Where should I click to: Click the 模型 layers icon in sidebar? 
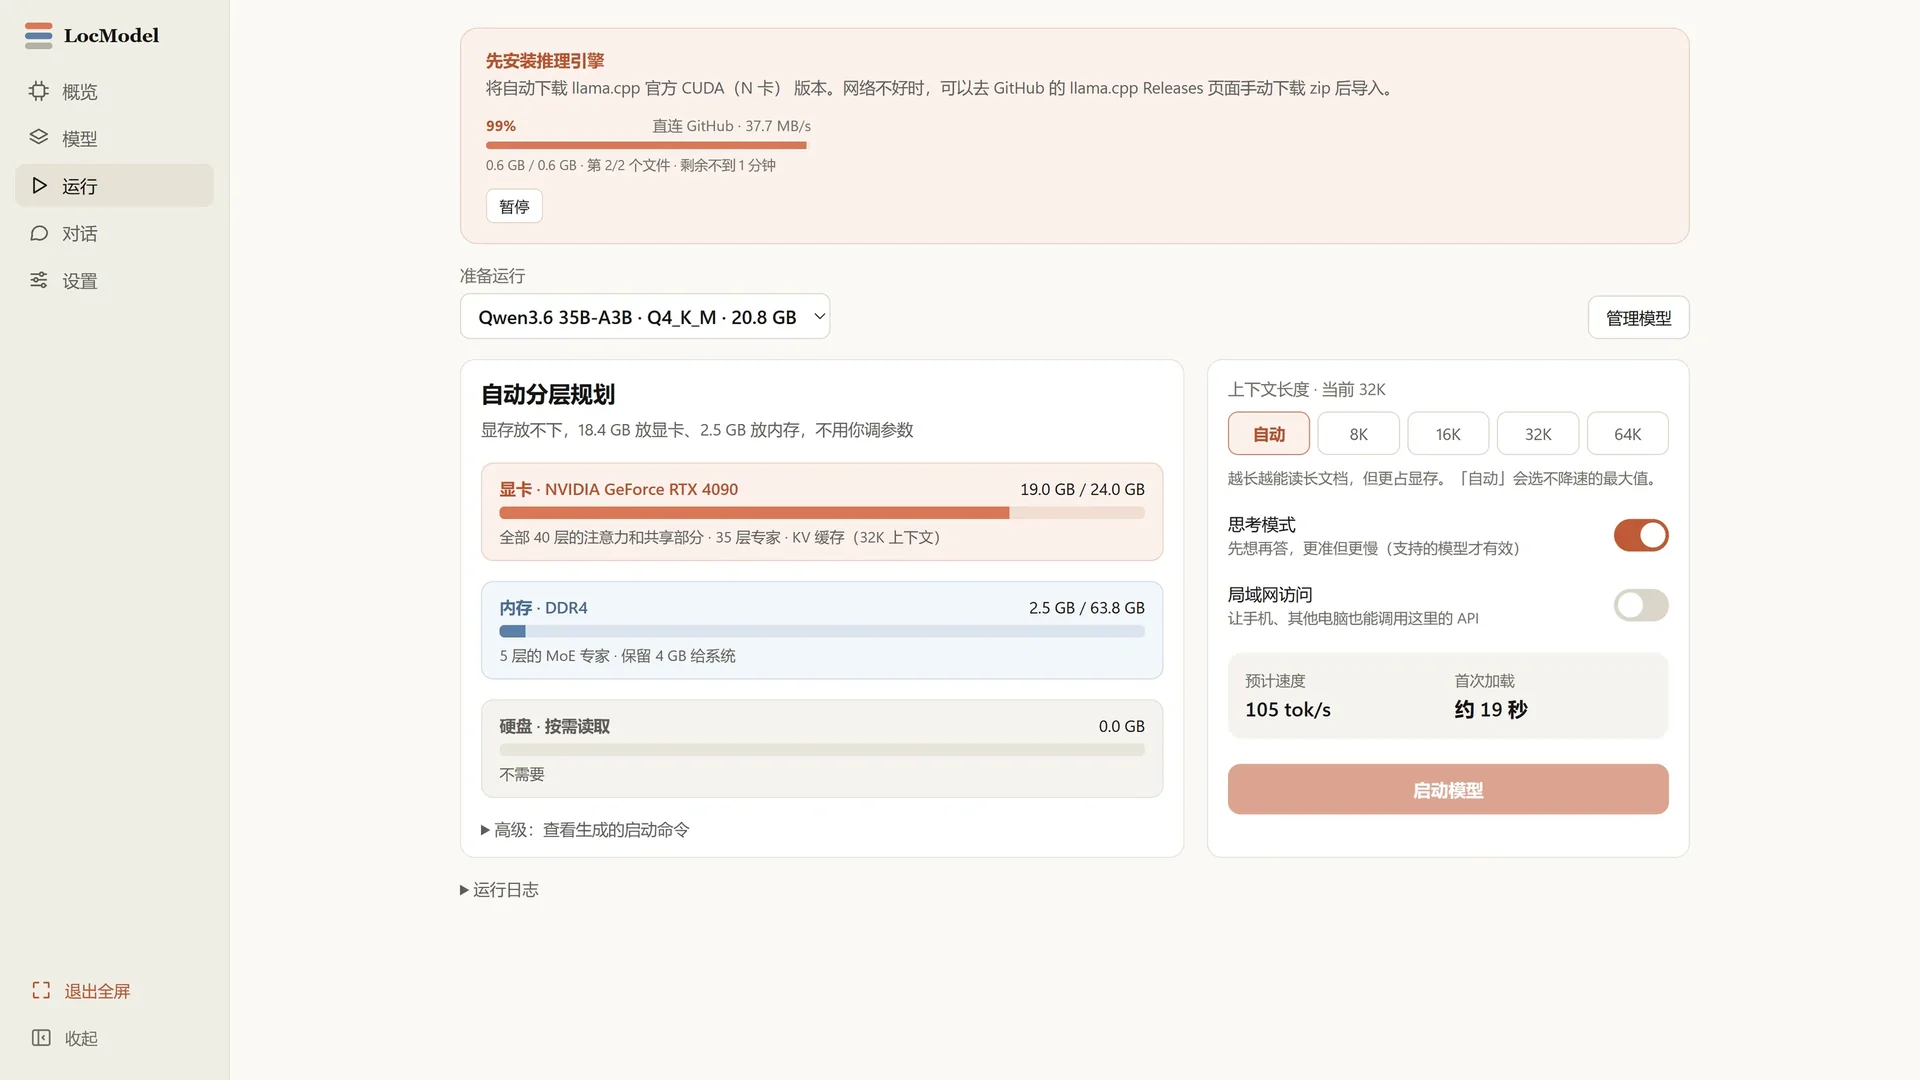point(39,138)
